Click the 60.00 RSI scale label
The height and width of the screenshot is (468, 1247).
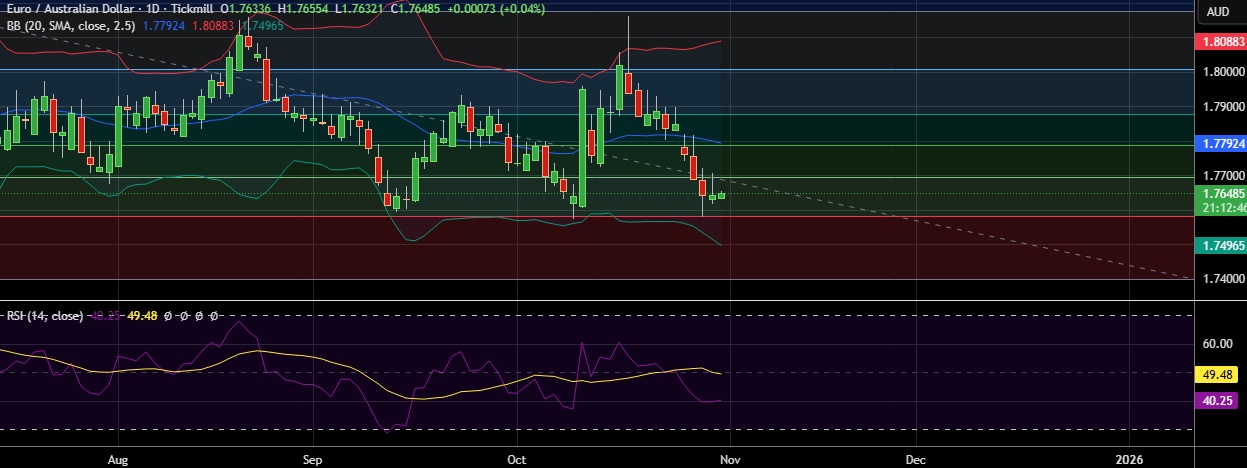click(x=1219, y=344)
